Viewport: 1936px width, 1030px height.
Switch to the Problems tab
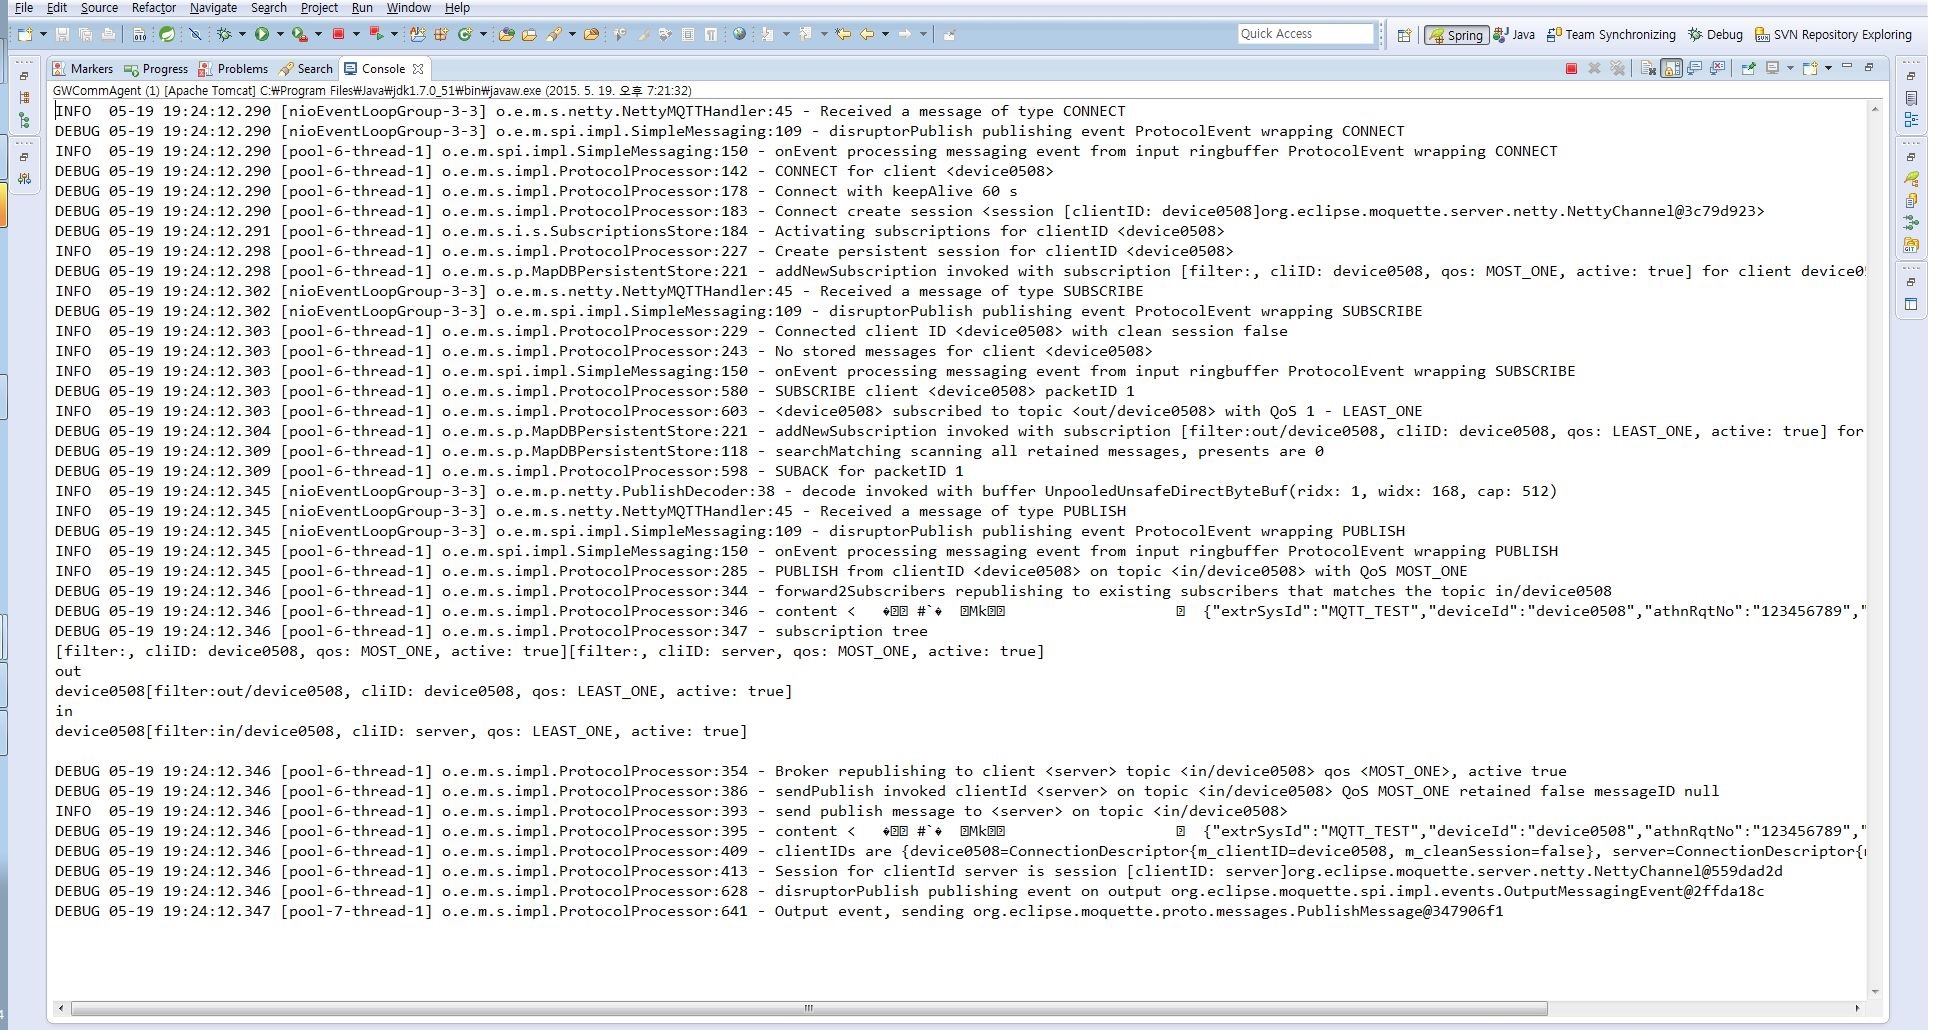click(x=233, y=69)
